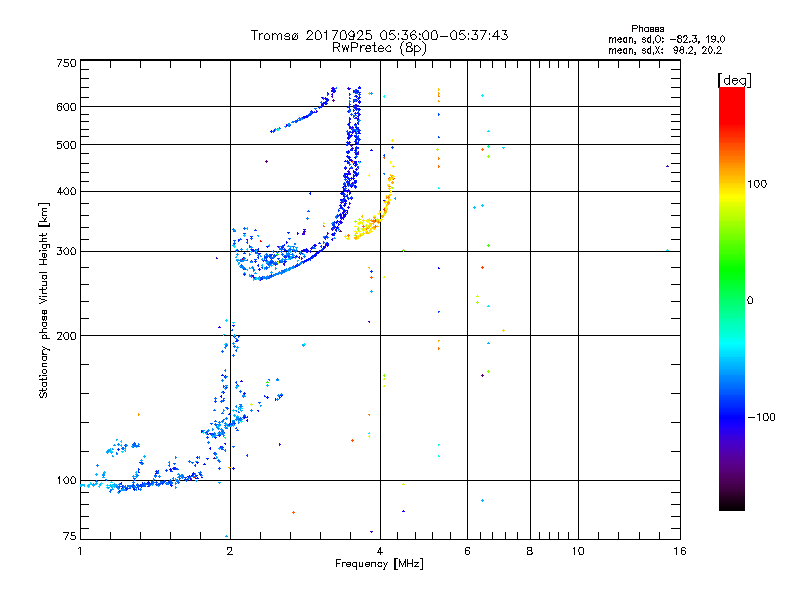Click the x-axis tick label "1"

[x=80, y=551]
